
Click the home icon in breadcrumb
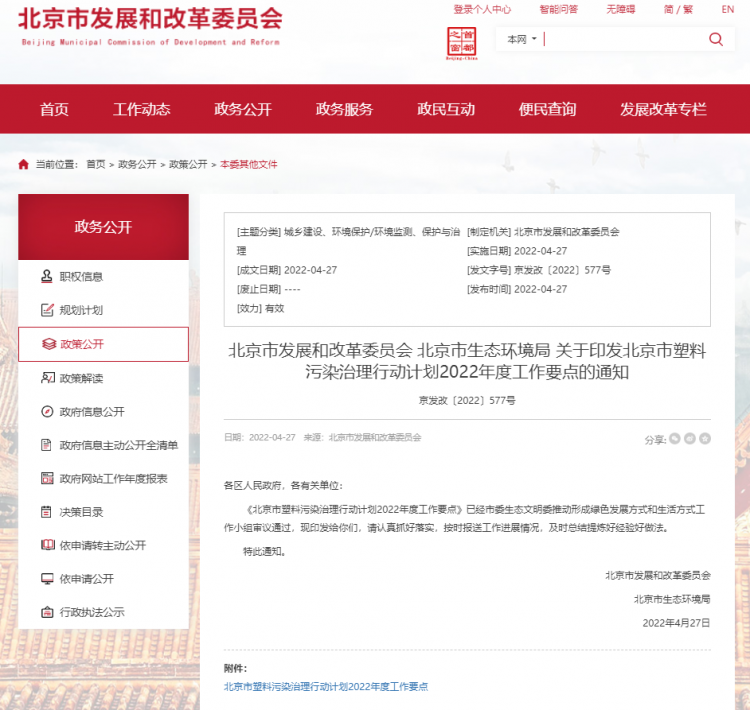tap(23, 165)
